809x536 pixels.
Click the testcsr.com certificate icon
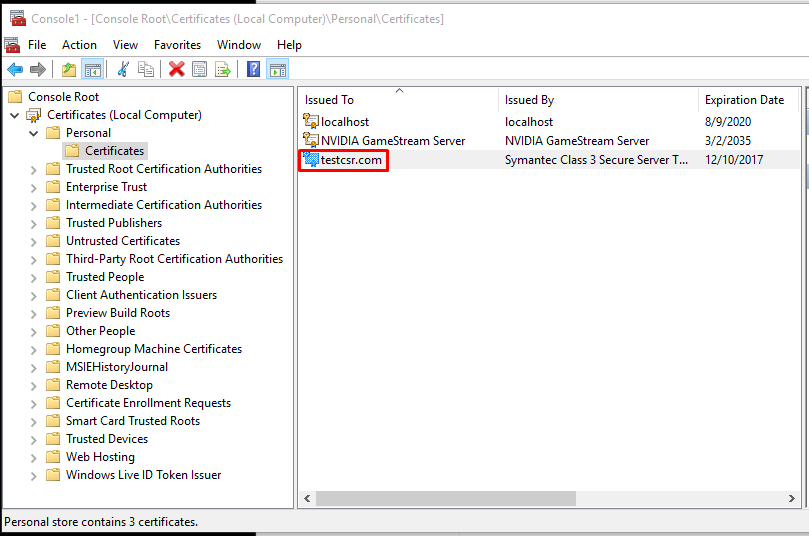pyautogui.click(x=311, y=159)
